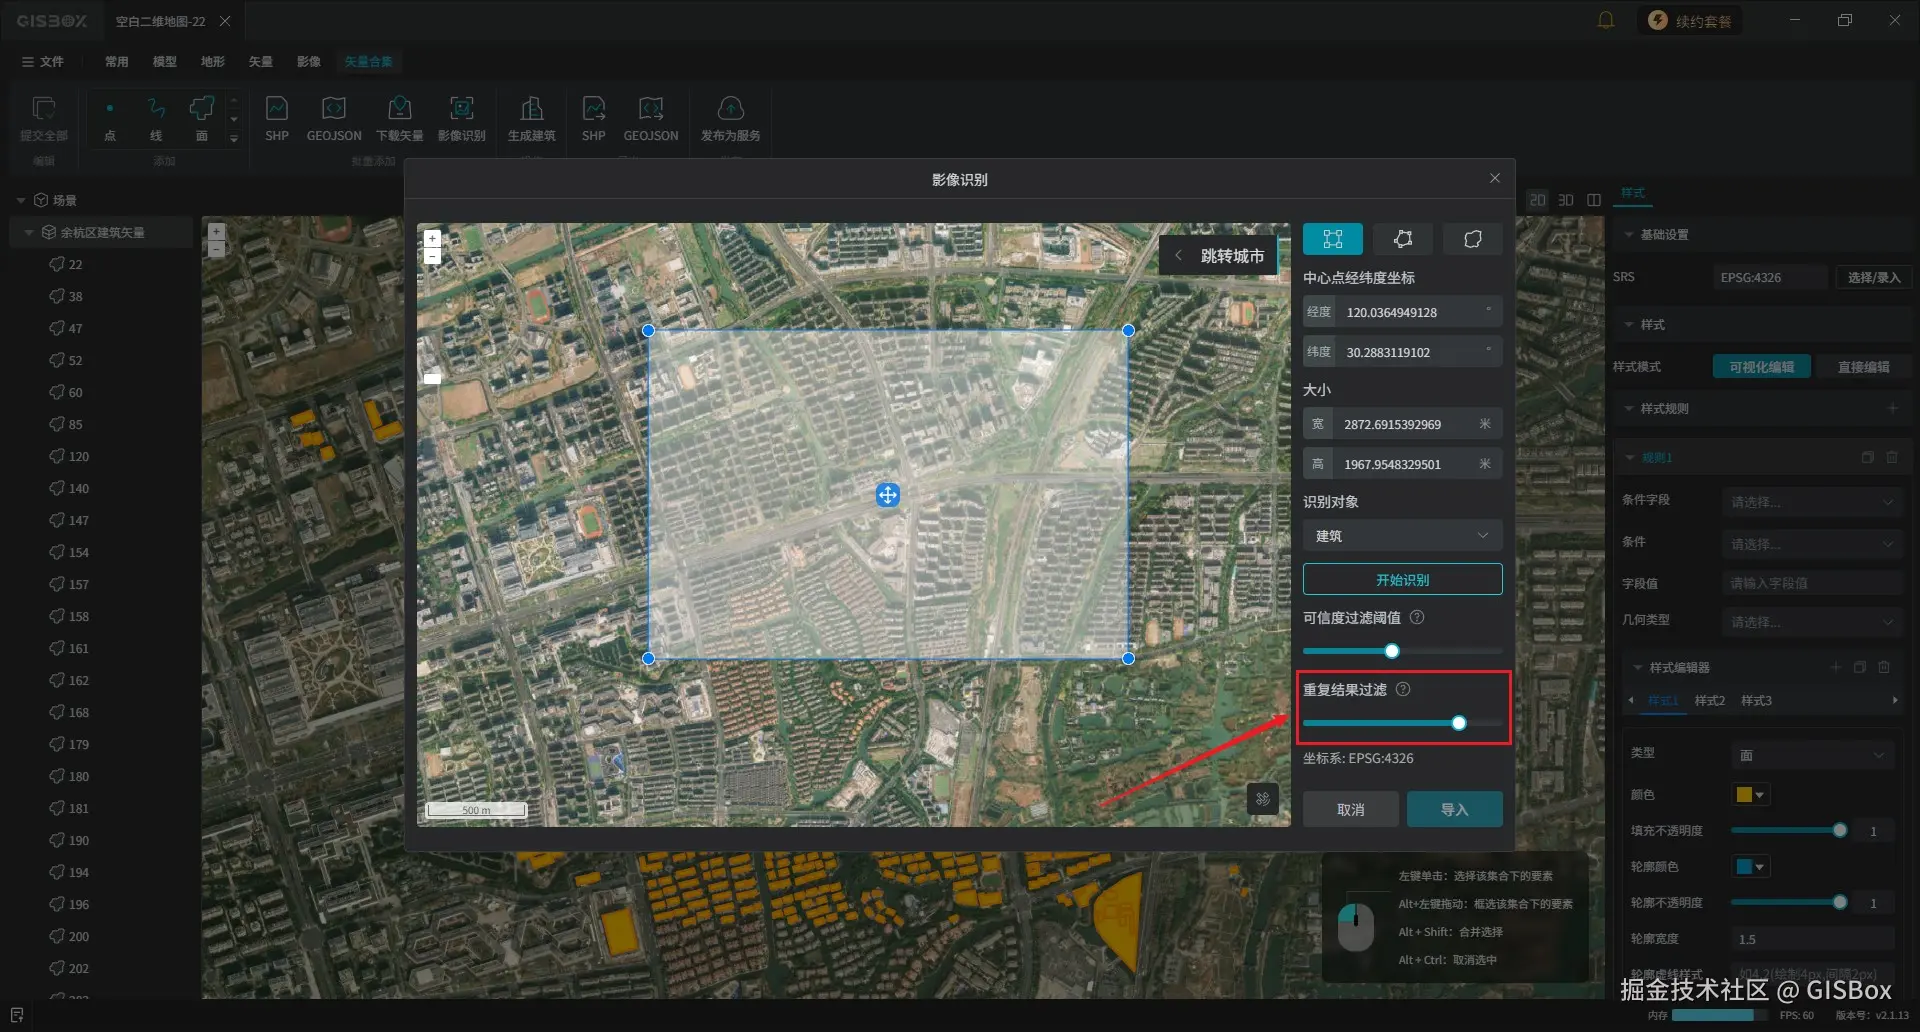Switch the main view to 2D
Screen dimensions: 1920x1032
[1538, 200]
